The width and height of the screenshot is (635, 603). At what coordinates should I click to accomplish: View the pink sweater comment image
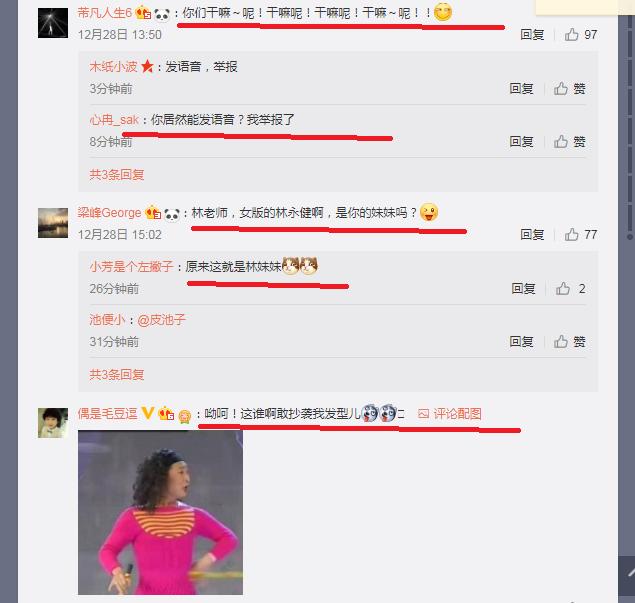pos(160,512)
